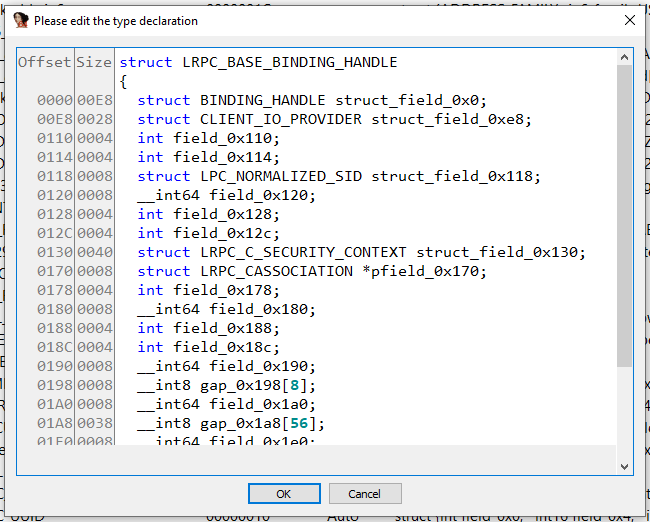Click the OK button
This screenshot has height=522, width=650.
(284, 493)
